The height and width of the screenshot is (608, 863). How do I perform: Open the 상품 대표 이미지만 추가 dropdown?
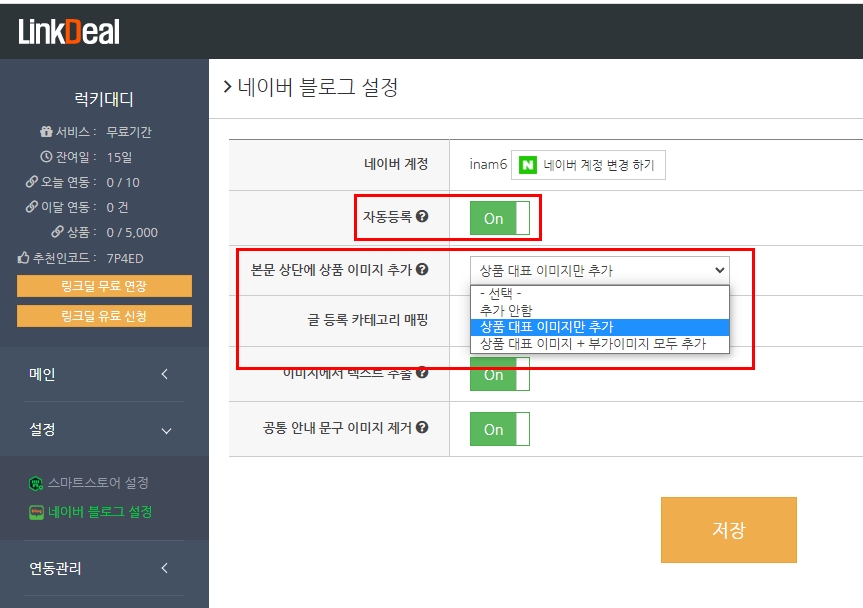pos(600,270)
